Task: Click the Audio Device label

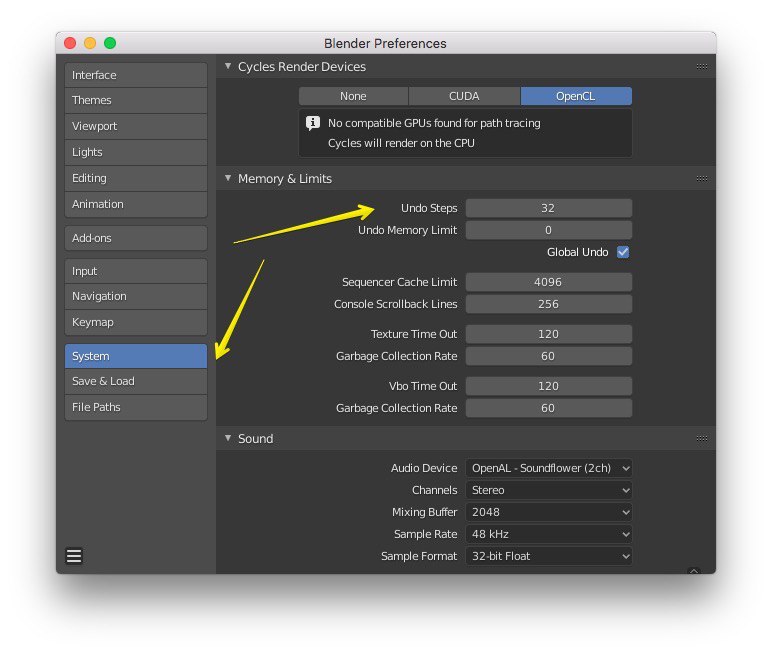Action: point(424,468)
